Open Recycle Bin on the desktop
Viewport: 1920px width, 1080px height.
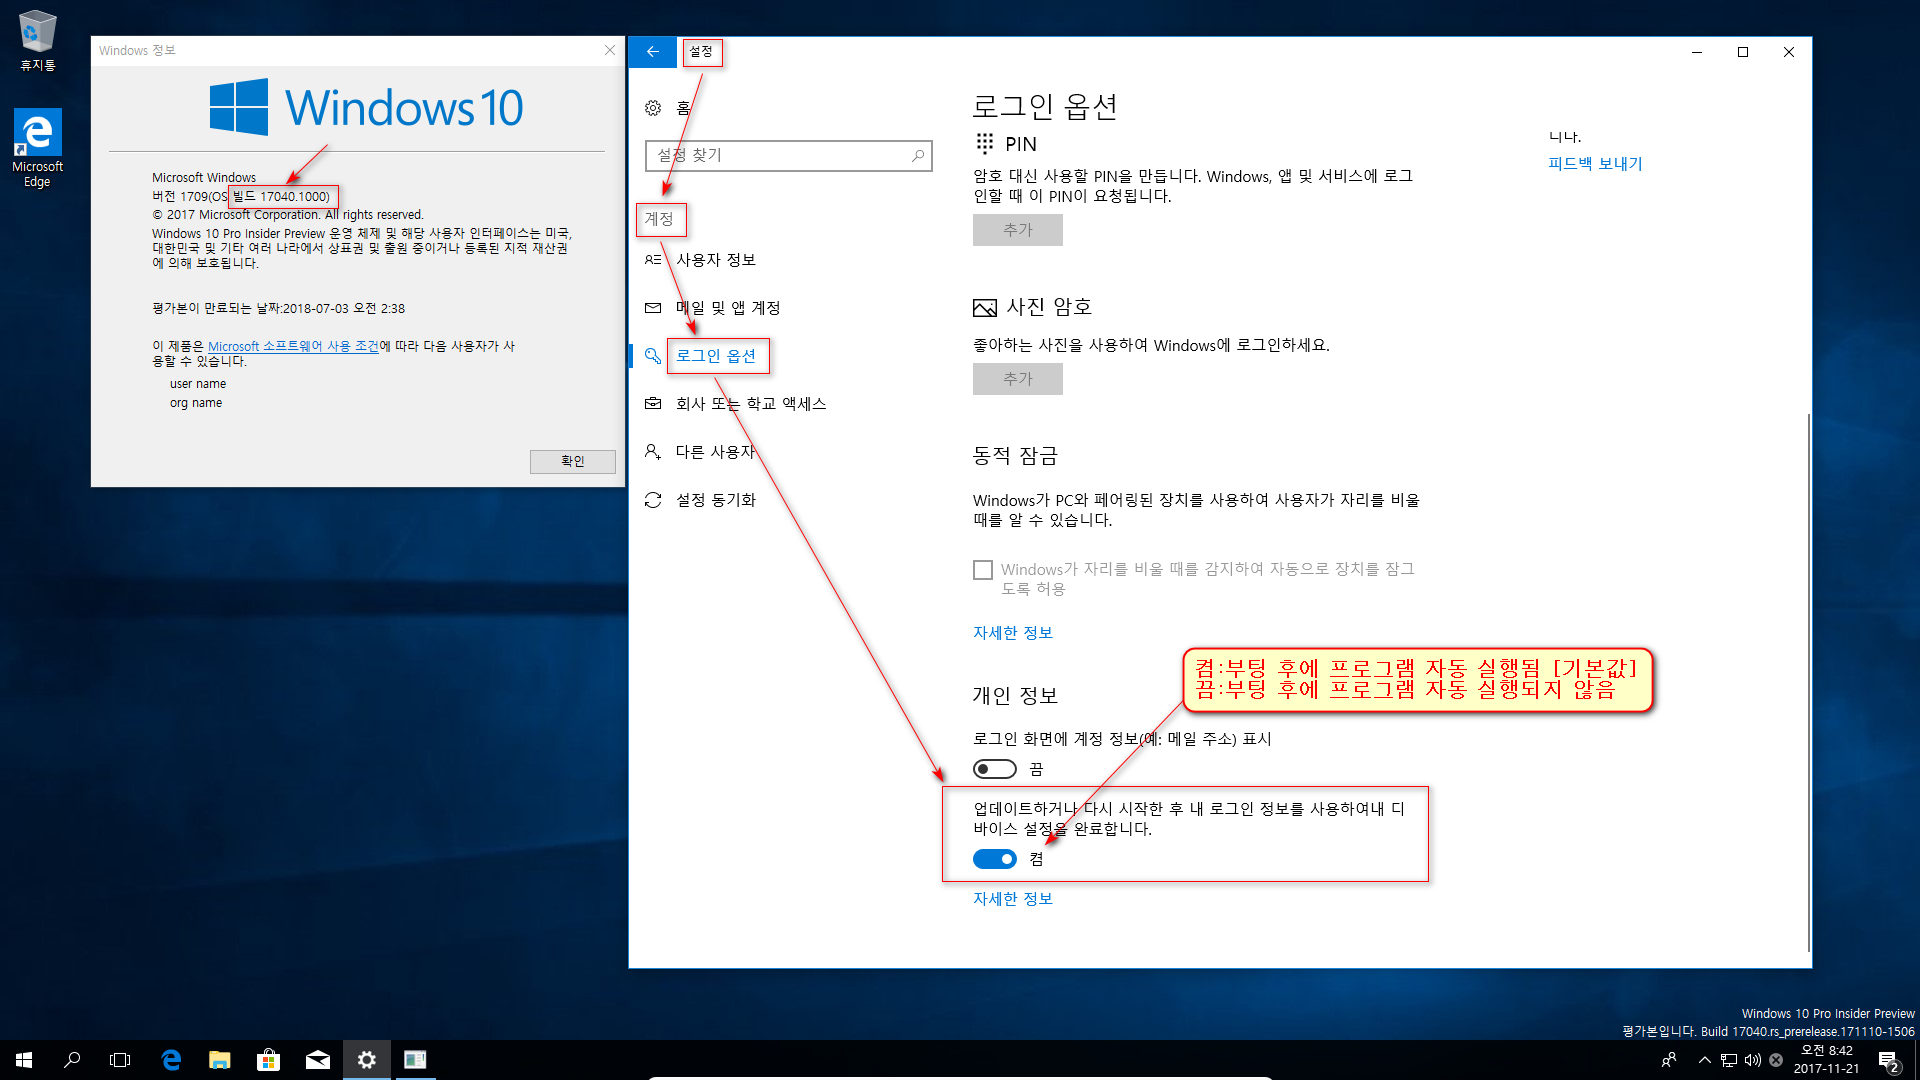point(38,42)
